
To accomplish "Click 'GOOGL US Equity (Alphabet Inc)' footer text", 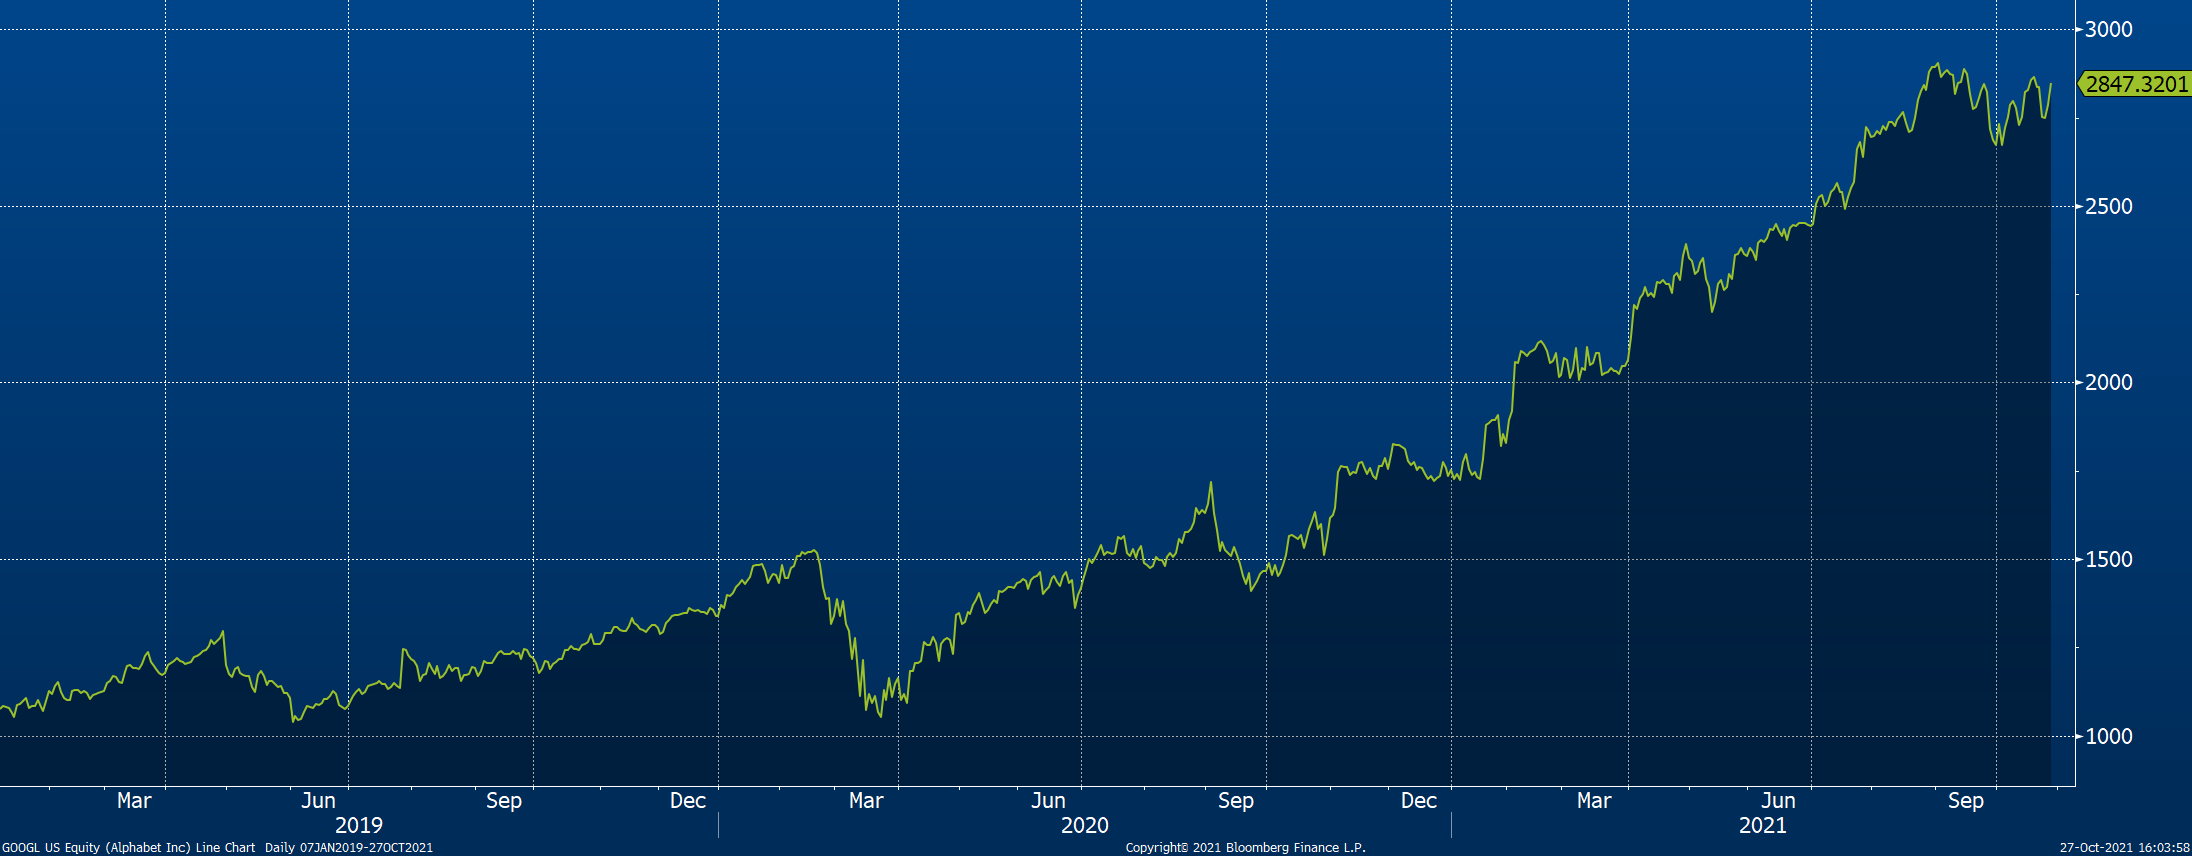I will 96,848.
